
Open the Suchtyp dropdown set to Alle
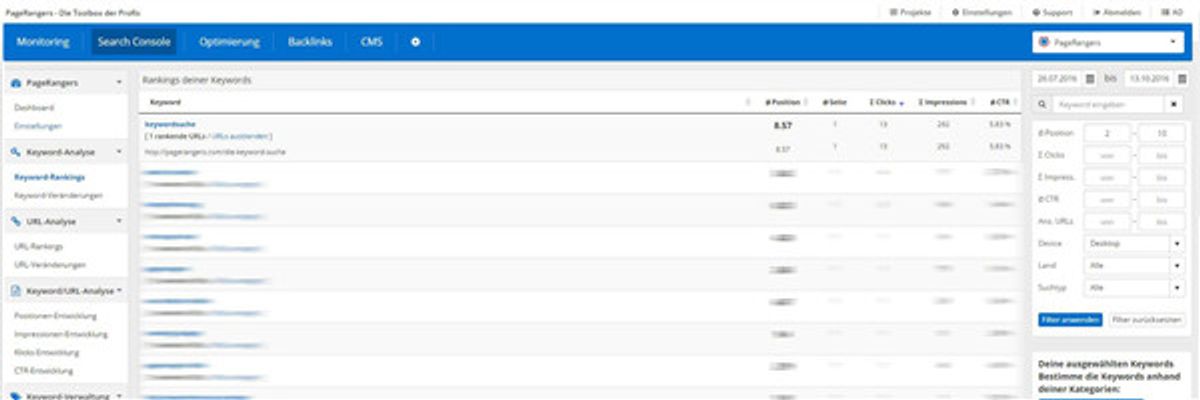coord(1135,287)
